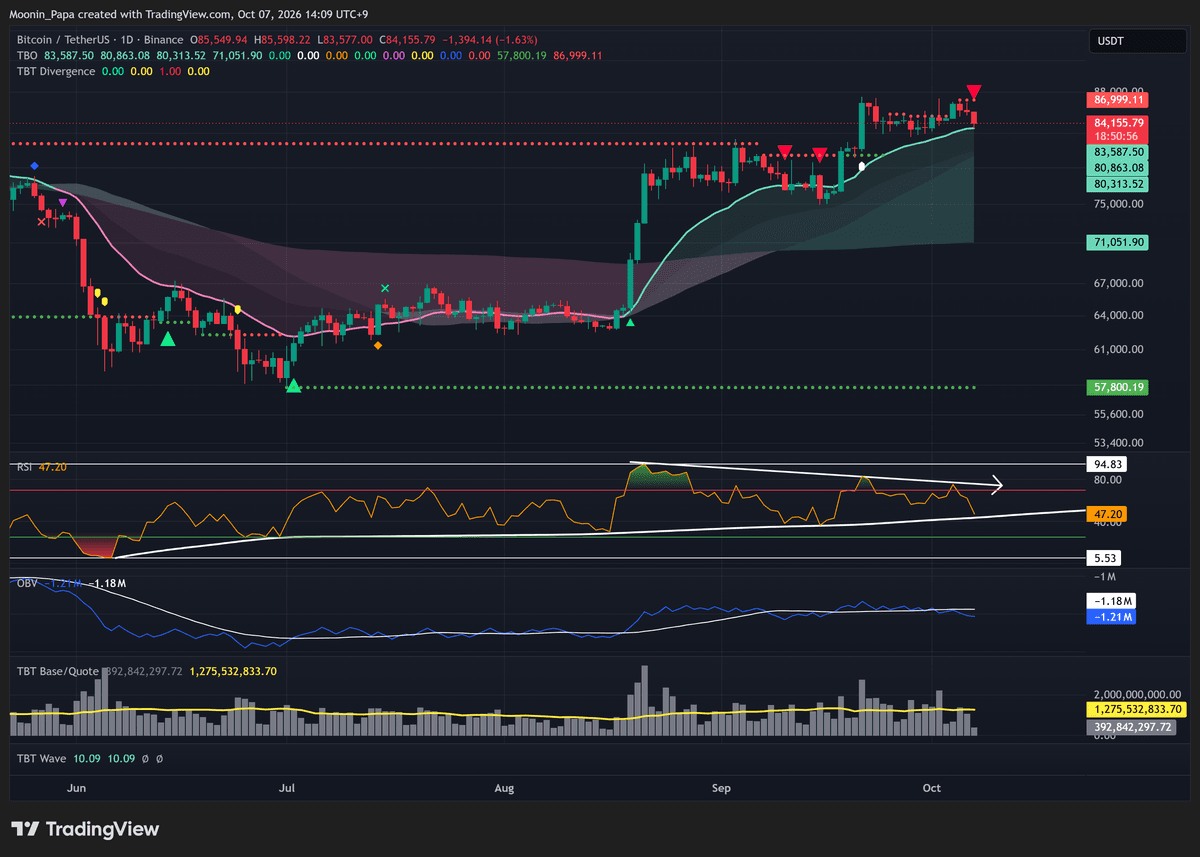Select the green X marker in mid-July
Image resolution: width=1200 pixels, height=857 pixels.
[x=385, y=288]
